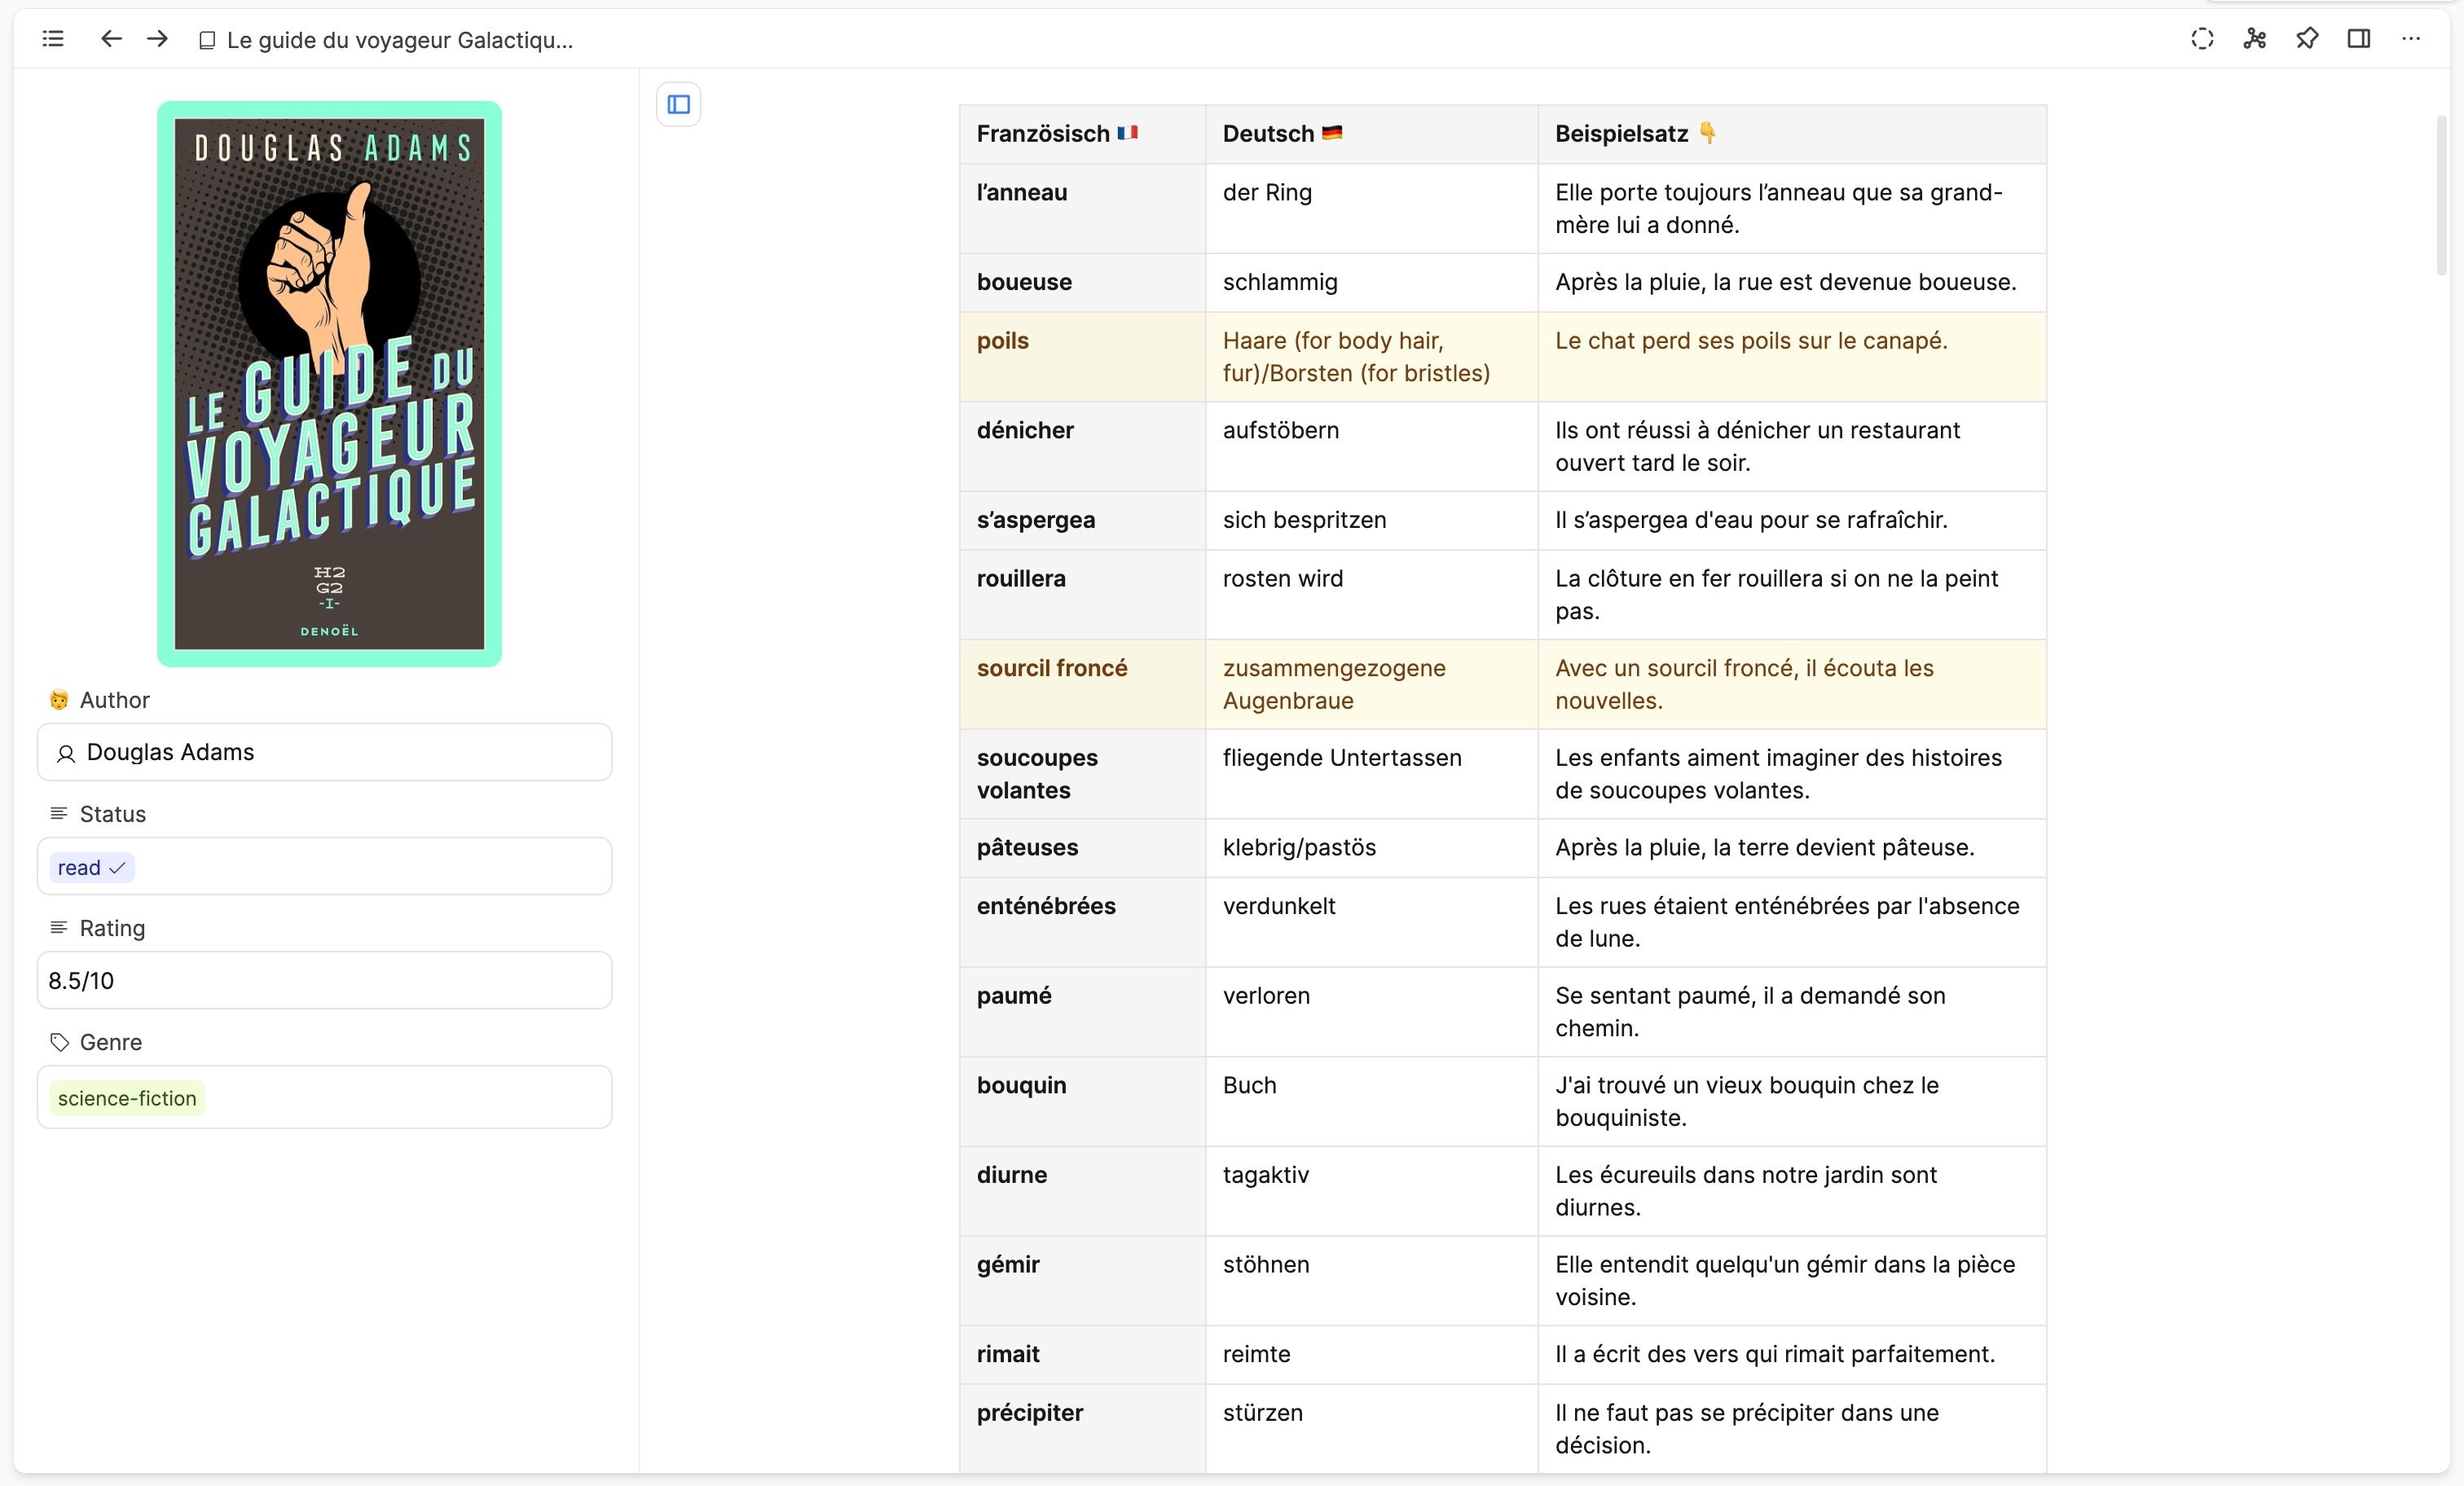This screenshot has width=2464, height=1486.
Task: Toggle the right sidebar panel icon
Action: (x=2359, y=39)
